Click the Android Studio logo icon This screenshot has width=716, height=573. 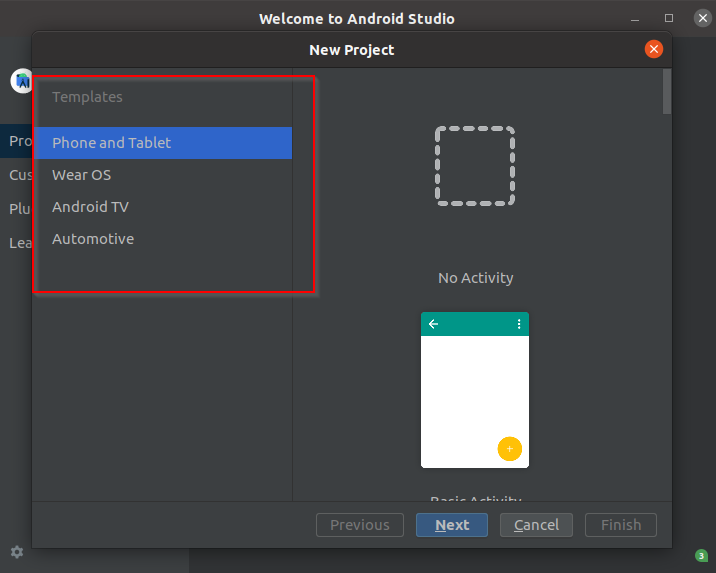click(x=21, y=81)
